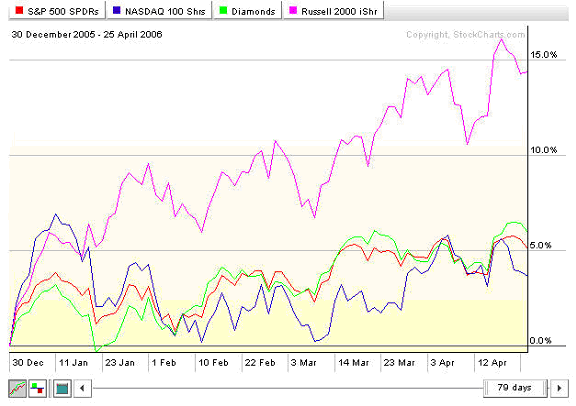Click the 22 Feb date label
This screenshot has height=406, width=576.
click(x=260, y=363)
